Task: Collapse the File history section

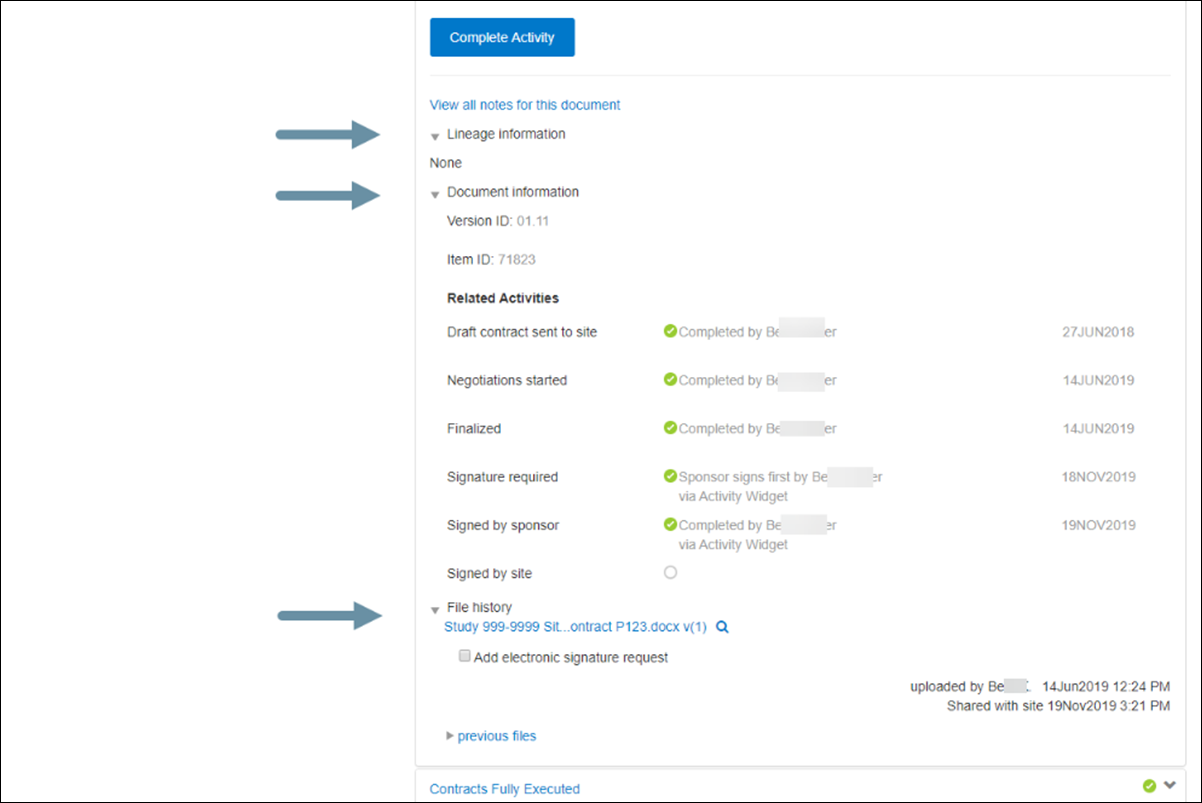Action: click(434, 608)
